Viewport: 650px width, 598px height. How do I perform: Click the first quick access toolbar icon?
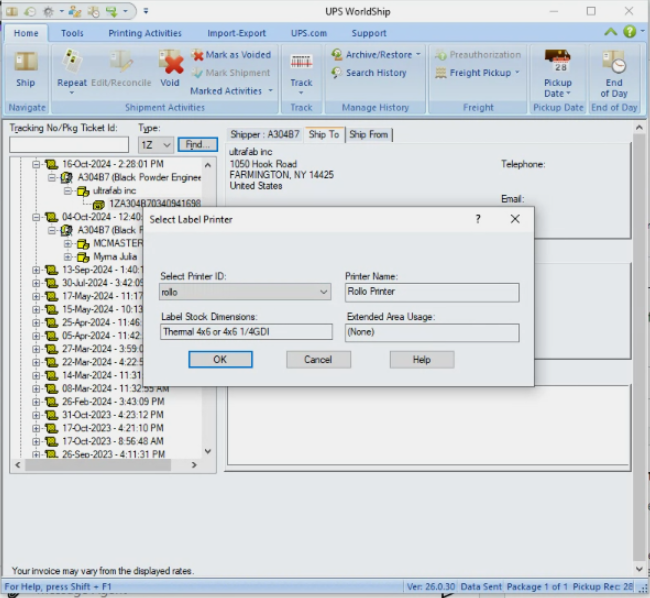12,12
